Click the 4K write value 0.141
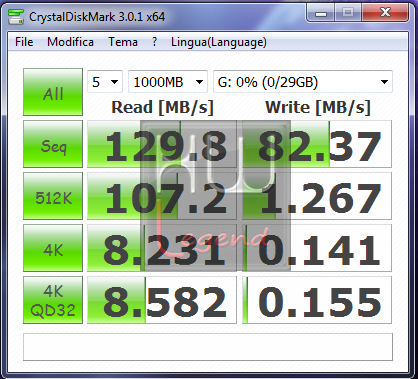Screen dimensions: 418x379 [317, 248]
